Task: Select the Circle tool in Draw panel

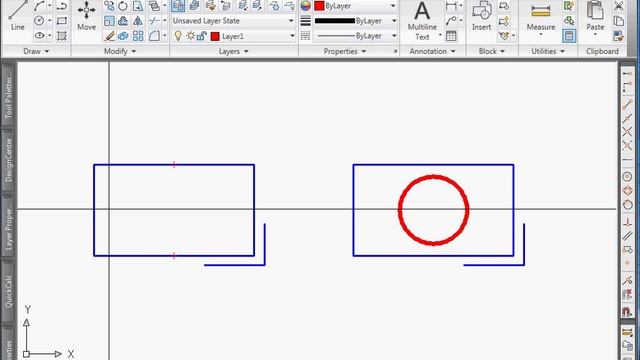Action: tap(39, 20)
